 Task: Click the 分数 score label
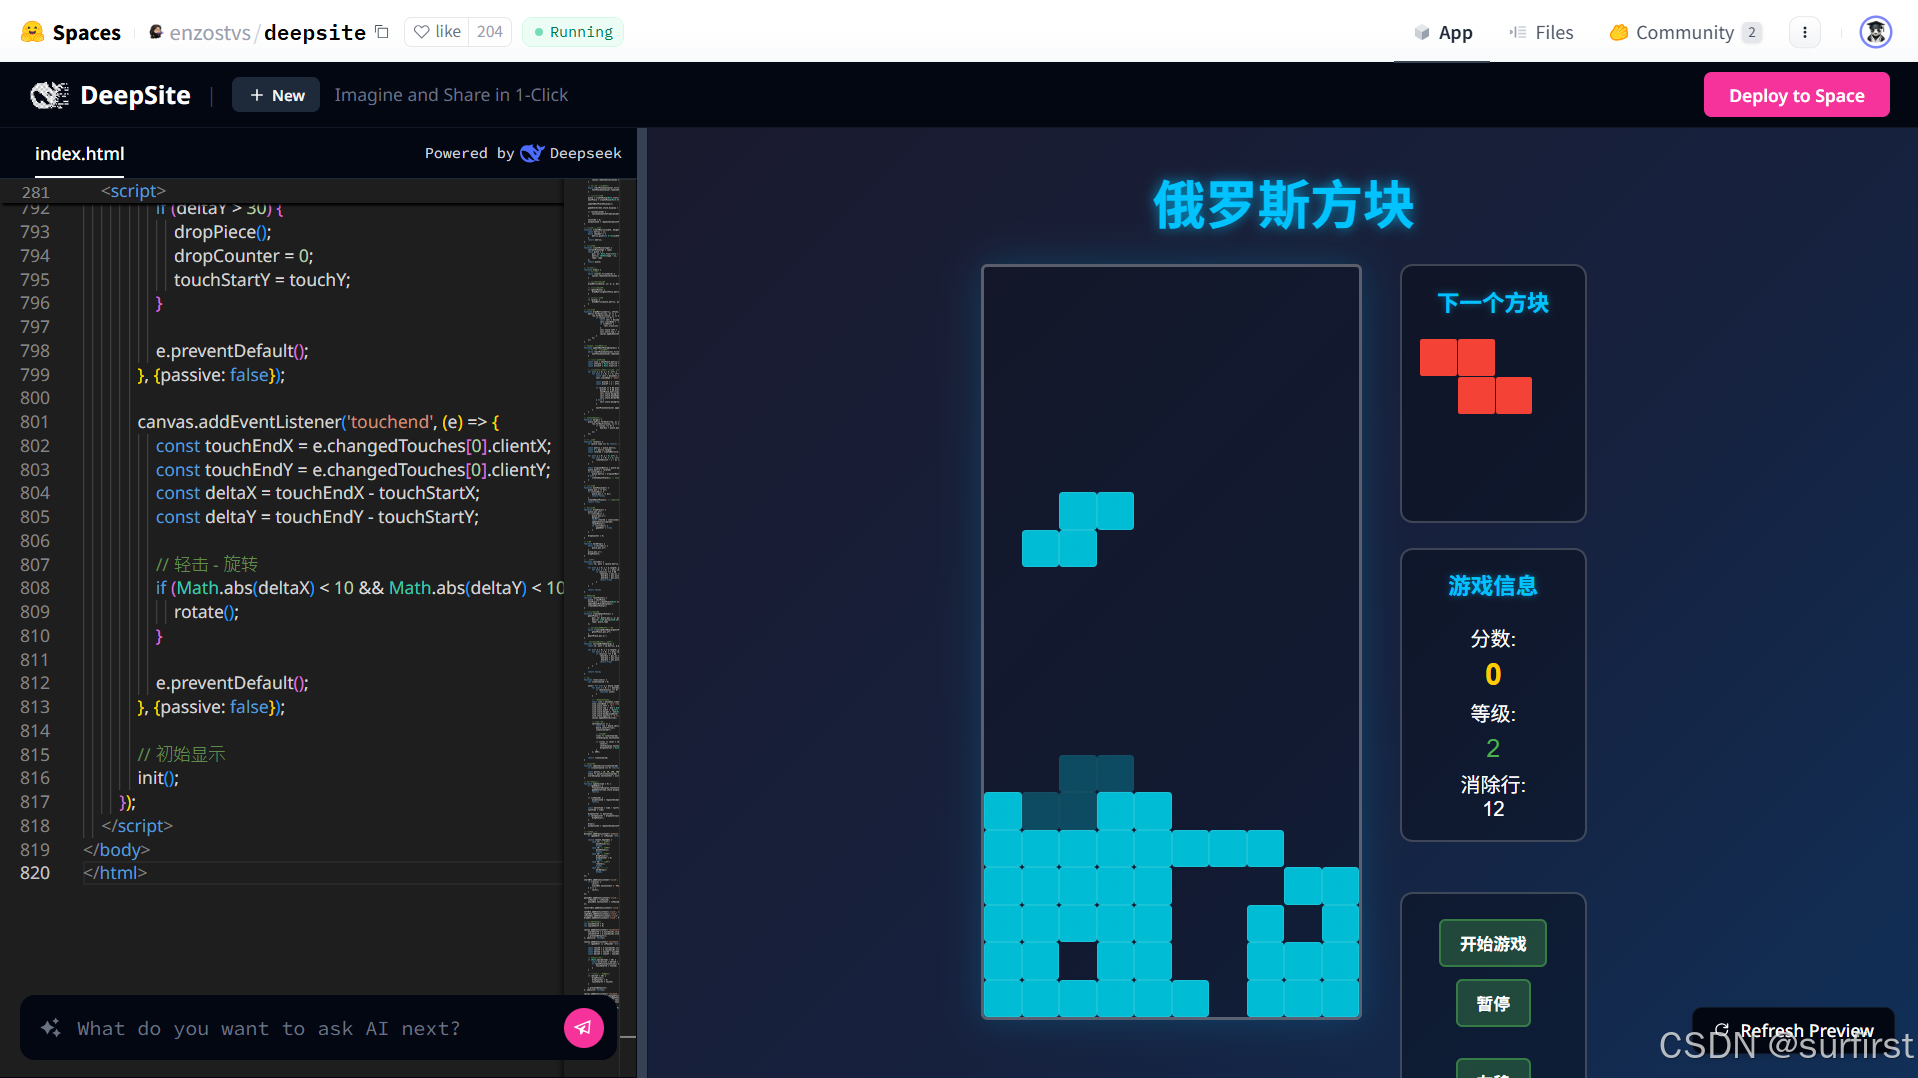pos(1492,639)
